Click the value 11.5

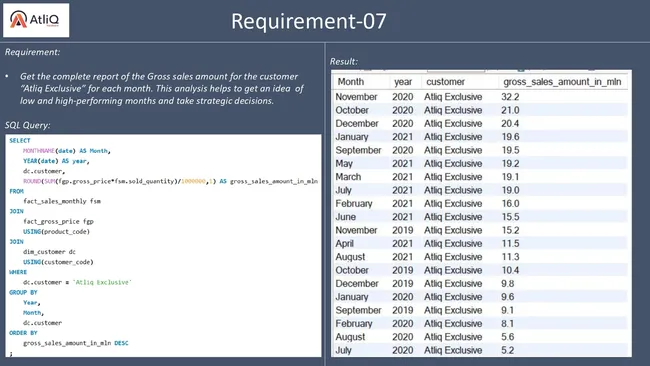click(x=510, y=243)
